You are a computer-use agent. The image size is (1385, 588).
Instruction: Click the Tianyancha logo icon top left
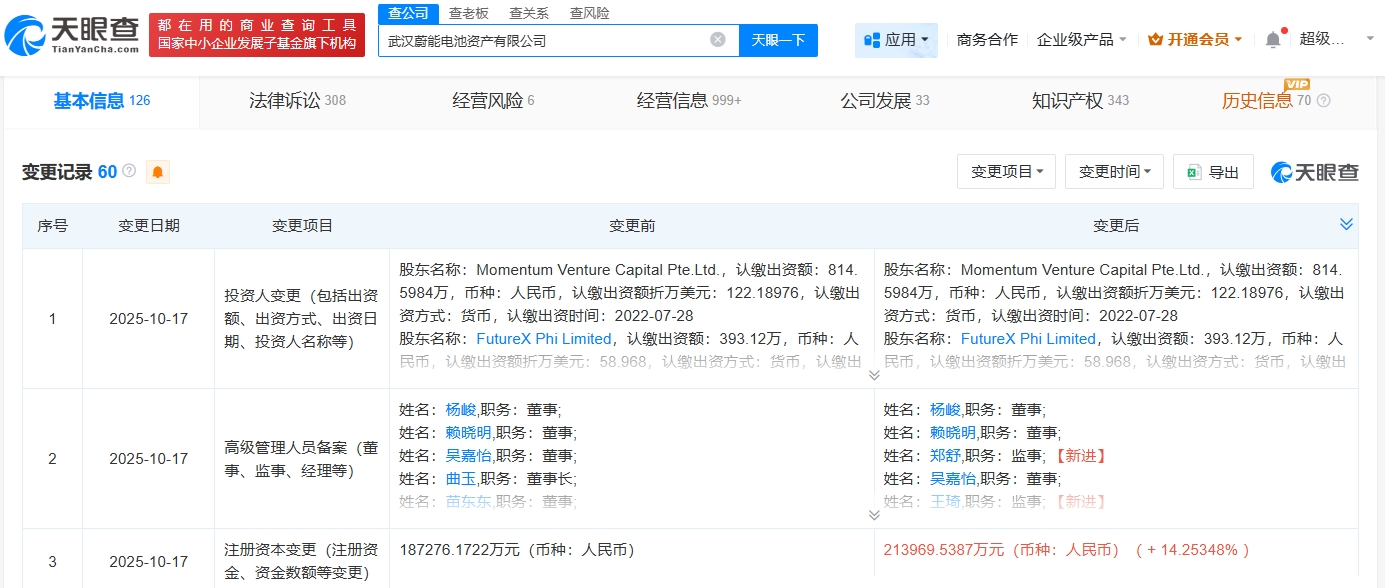coord(25,30)
